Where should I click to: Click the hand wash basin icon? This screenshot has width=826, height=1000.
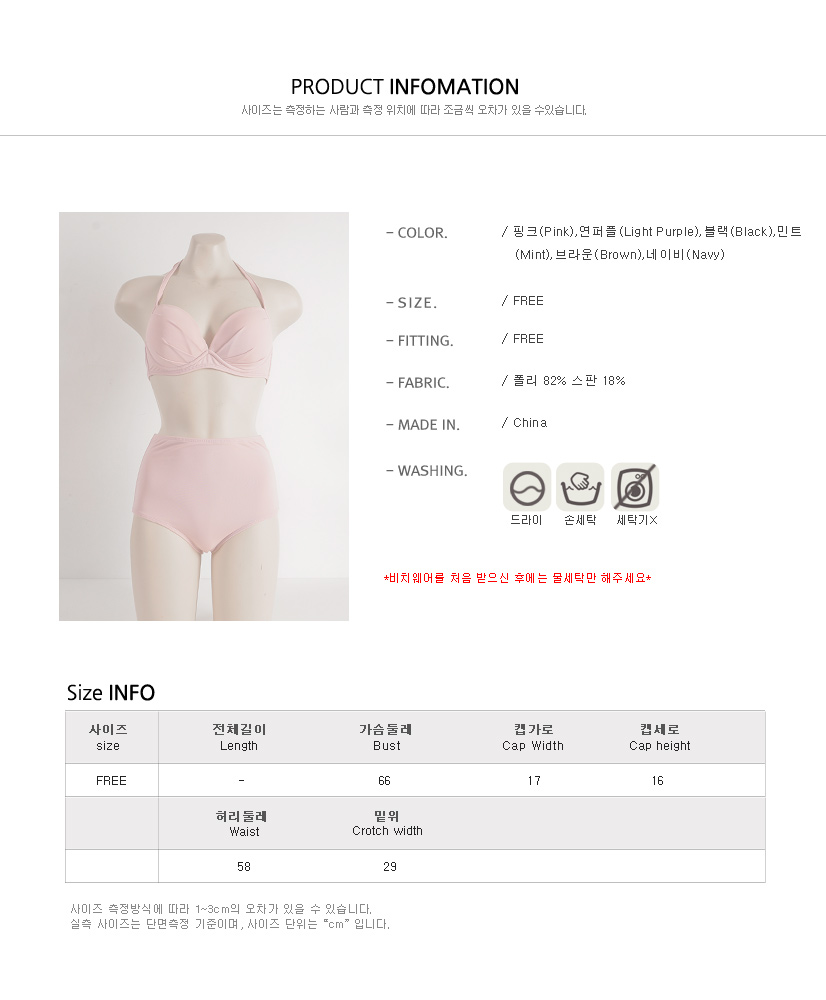click(580, 487)
